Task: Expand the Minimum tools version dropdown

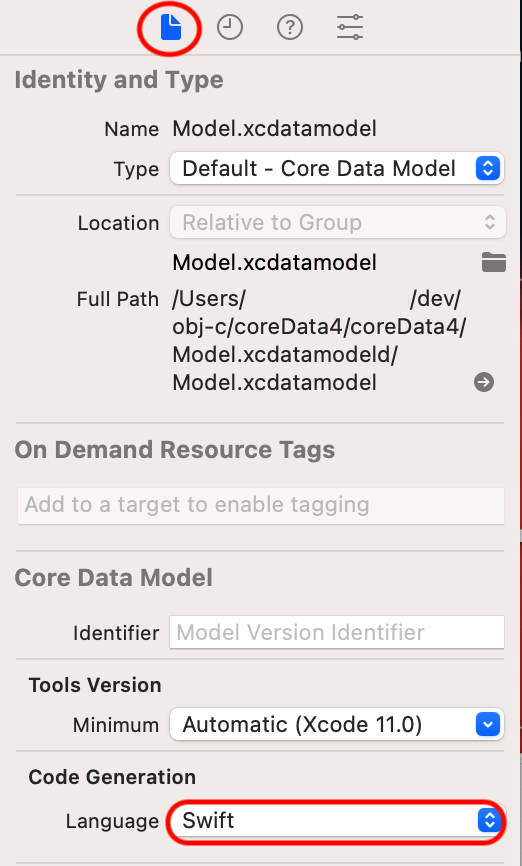Action: pos(337,724)
